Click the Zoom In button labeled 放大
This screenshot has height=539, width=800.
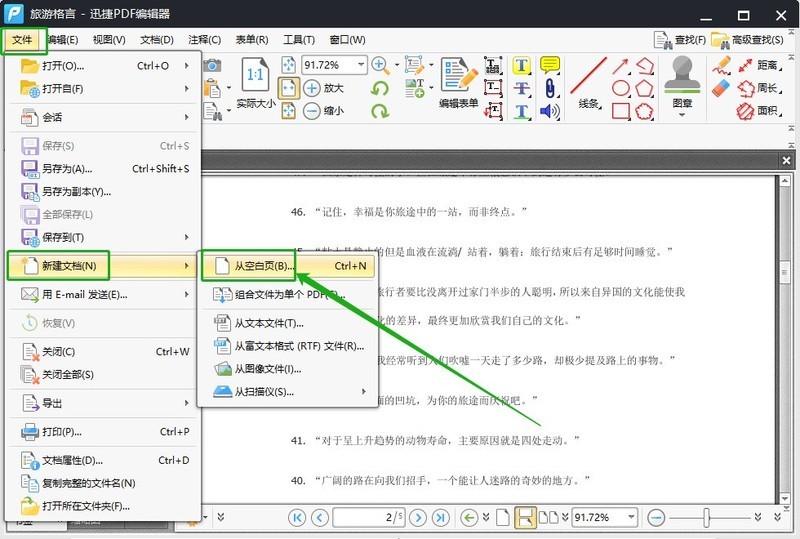click(323, 88)
